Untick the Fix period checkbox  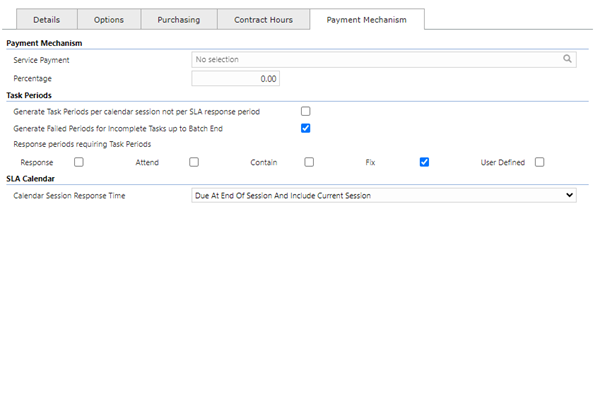(424, 162)
